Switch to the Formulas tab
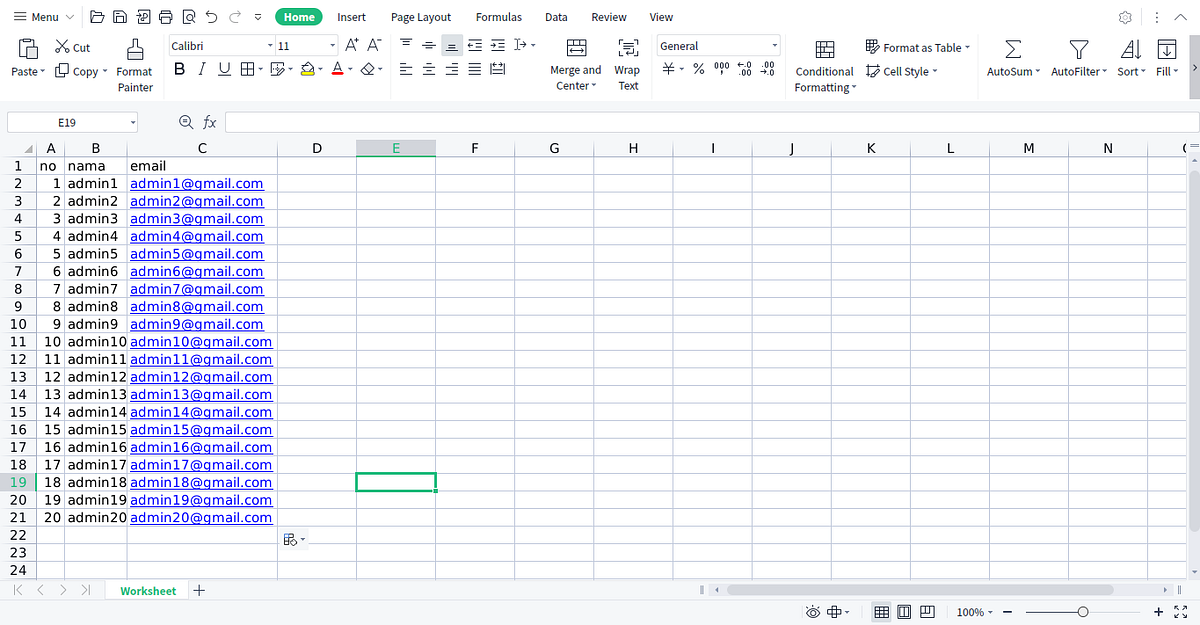1200x625 pixels. [498, 16]
